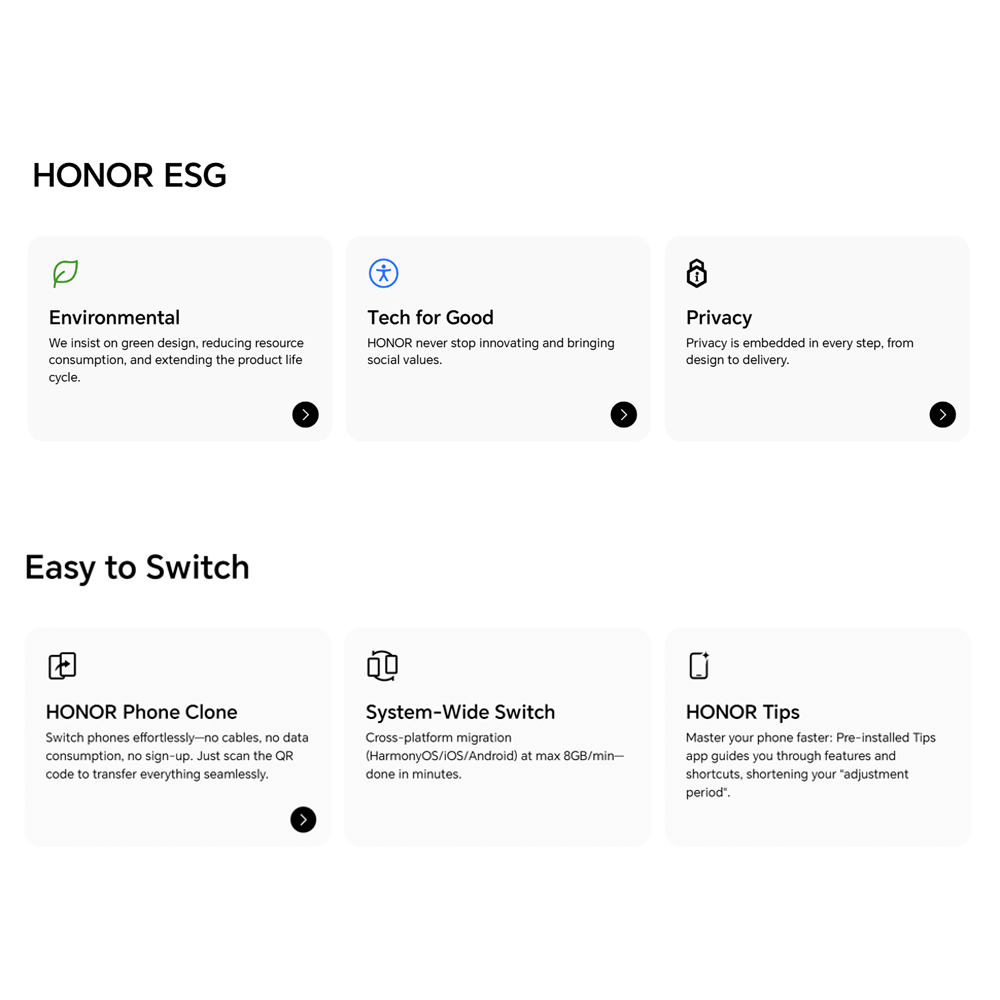Select the System-Wide Switch dual-phone icon
The height and width of the screenshot is (1000, 1000).
coord(382,665)
